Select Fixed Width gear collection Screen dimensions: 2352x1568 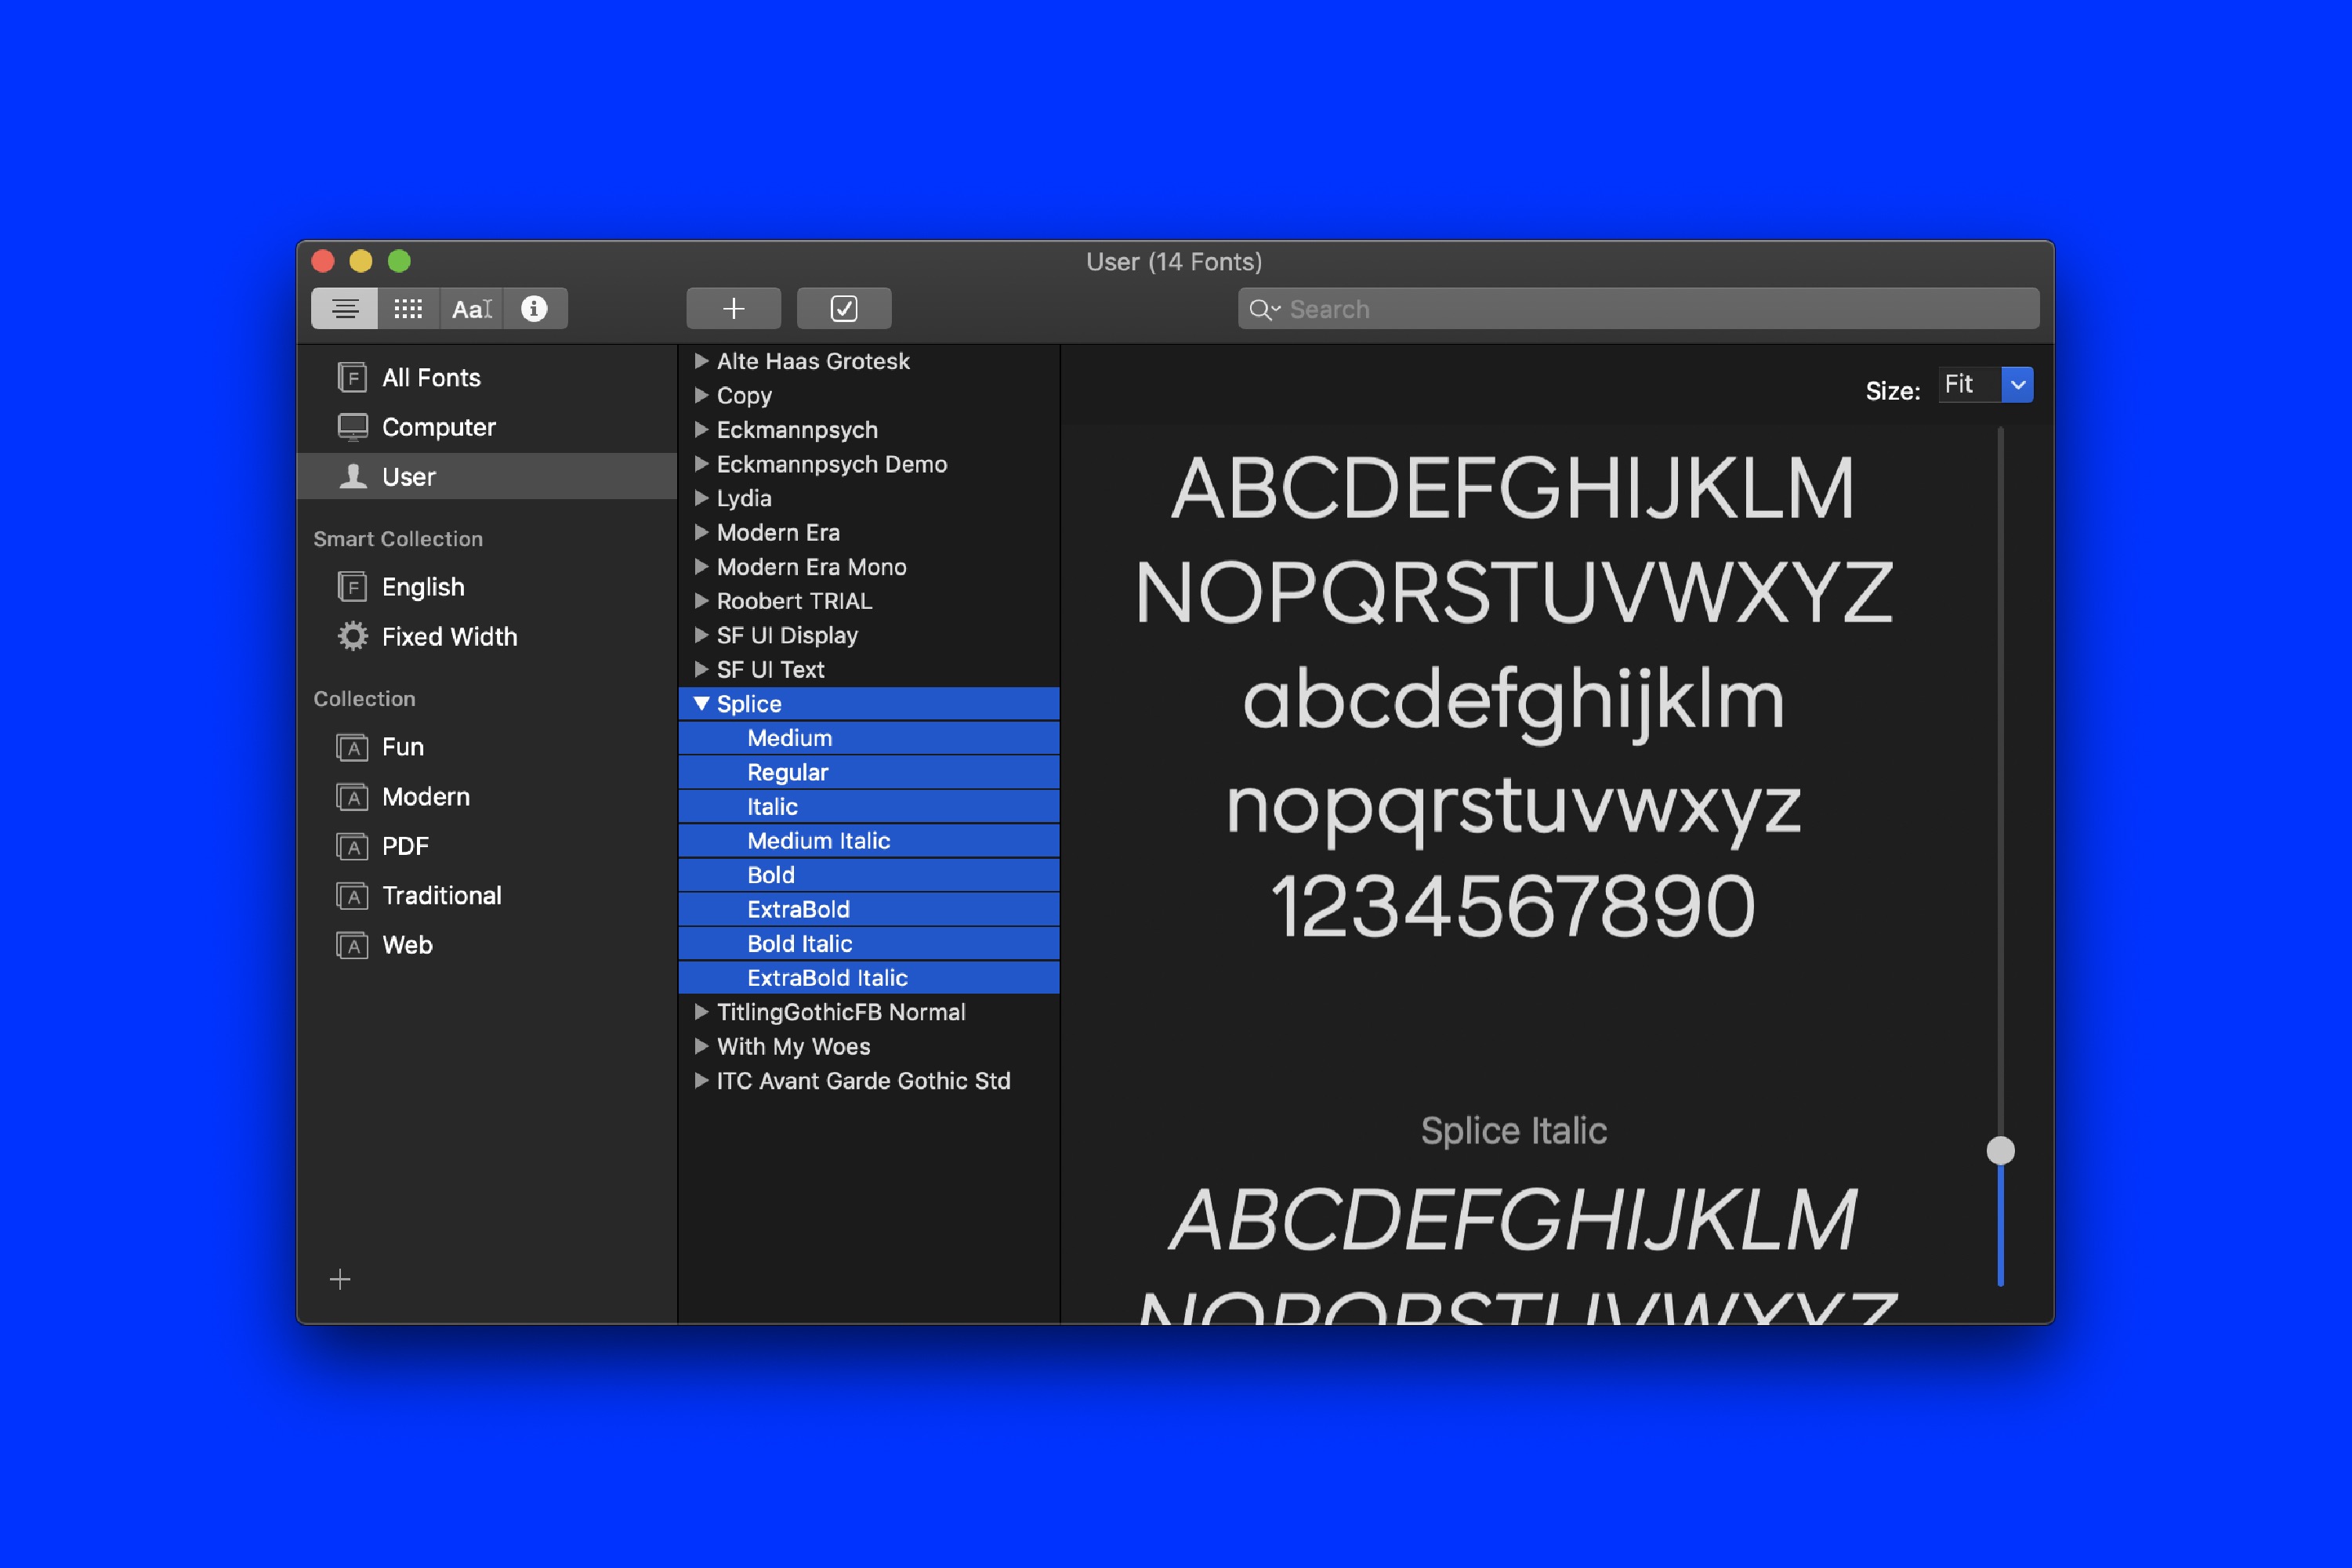click(x=448, y=637)
